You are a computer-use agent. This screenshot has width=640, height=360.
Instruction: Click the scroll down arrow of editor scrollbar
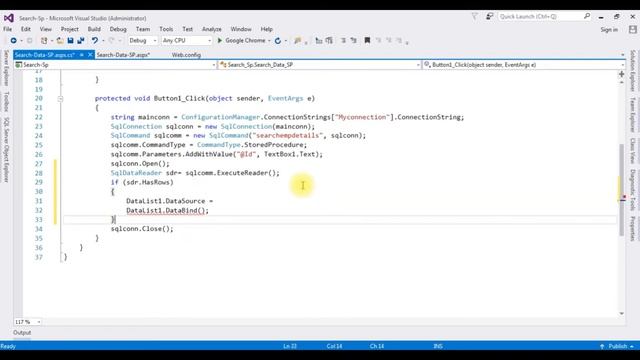(621, 313)
